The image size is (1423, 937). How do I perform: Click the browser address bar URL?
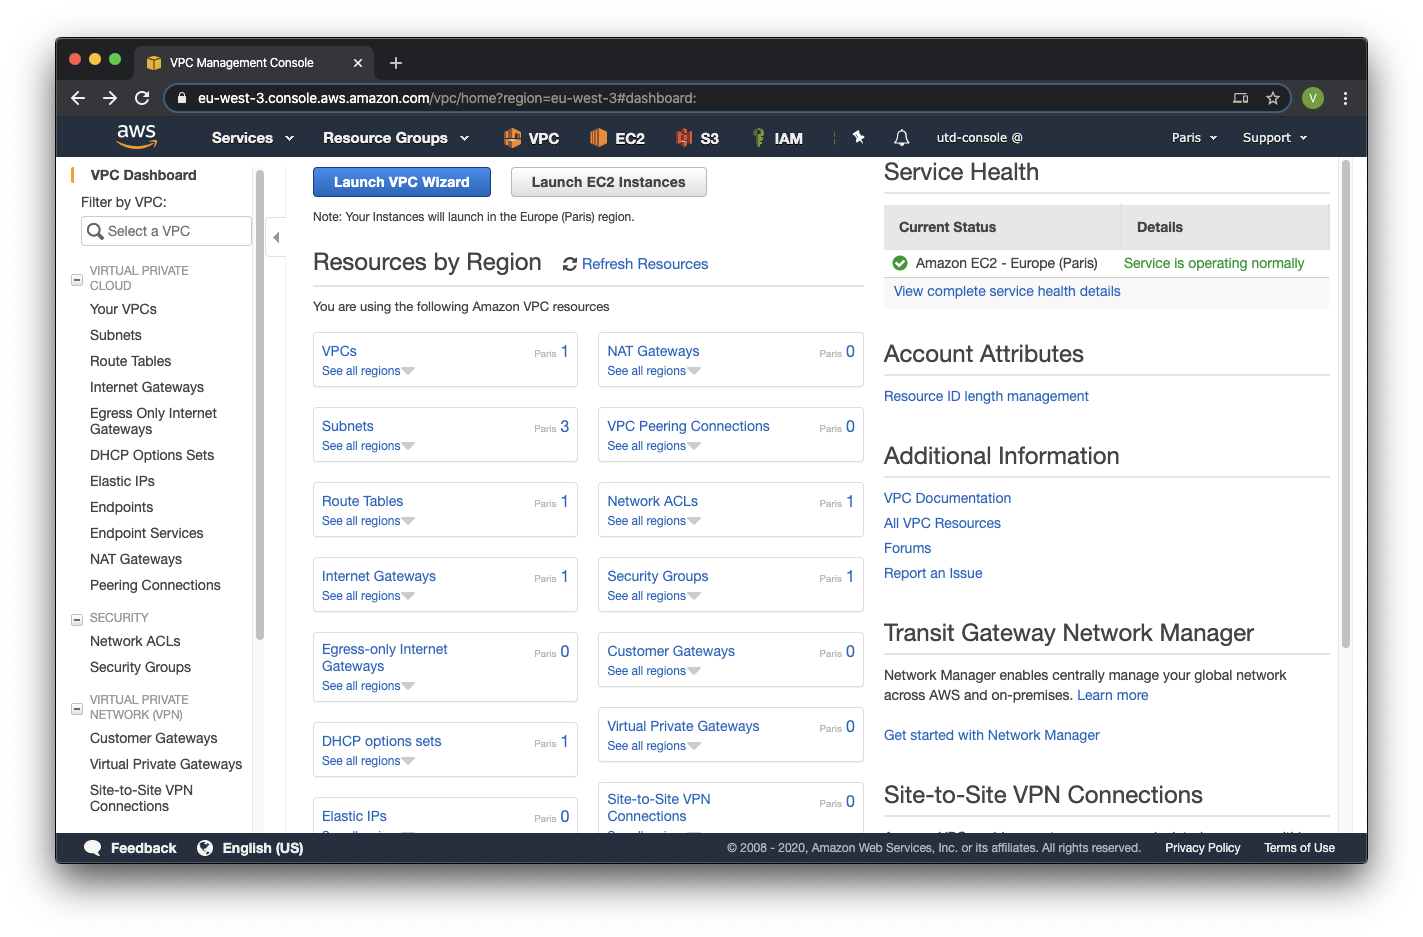(447, 98)
